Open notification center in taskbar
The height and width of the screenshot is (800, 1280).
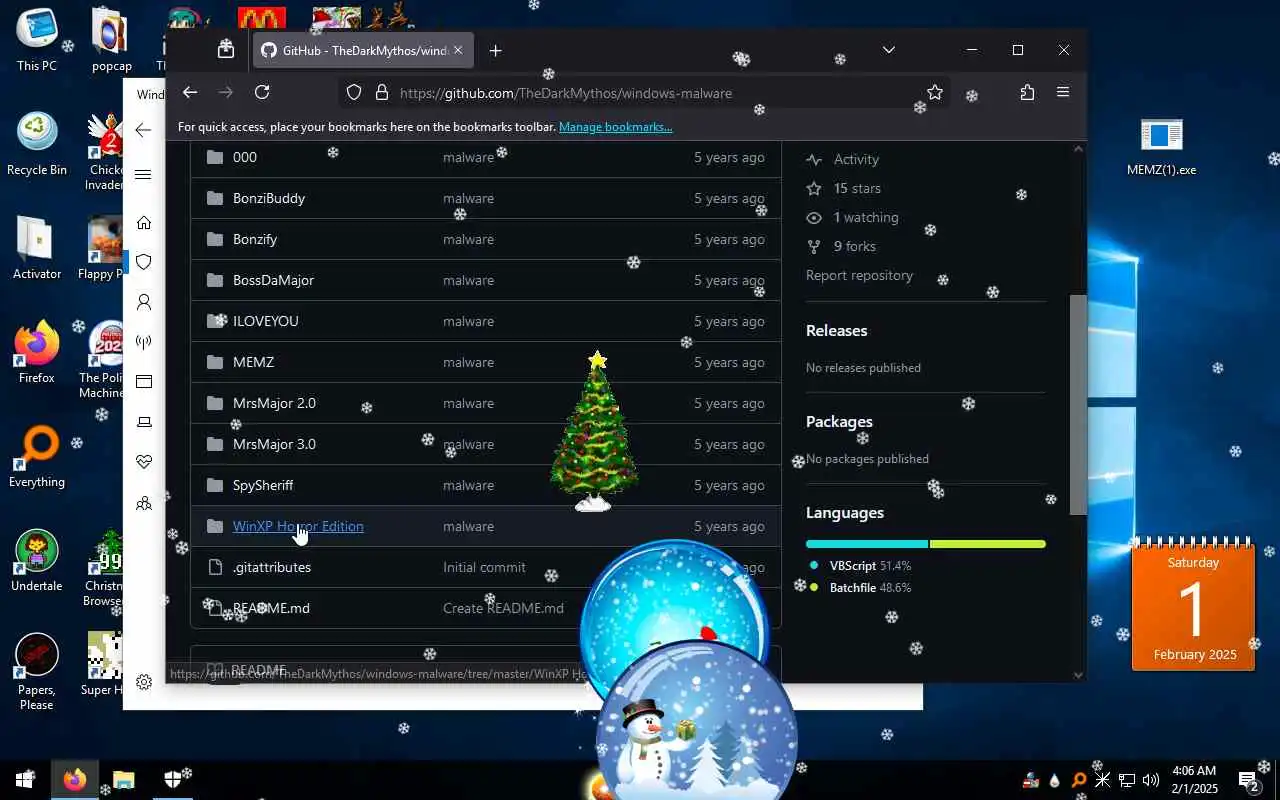click(1249, 780)
